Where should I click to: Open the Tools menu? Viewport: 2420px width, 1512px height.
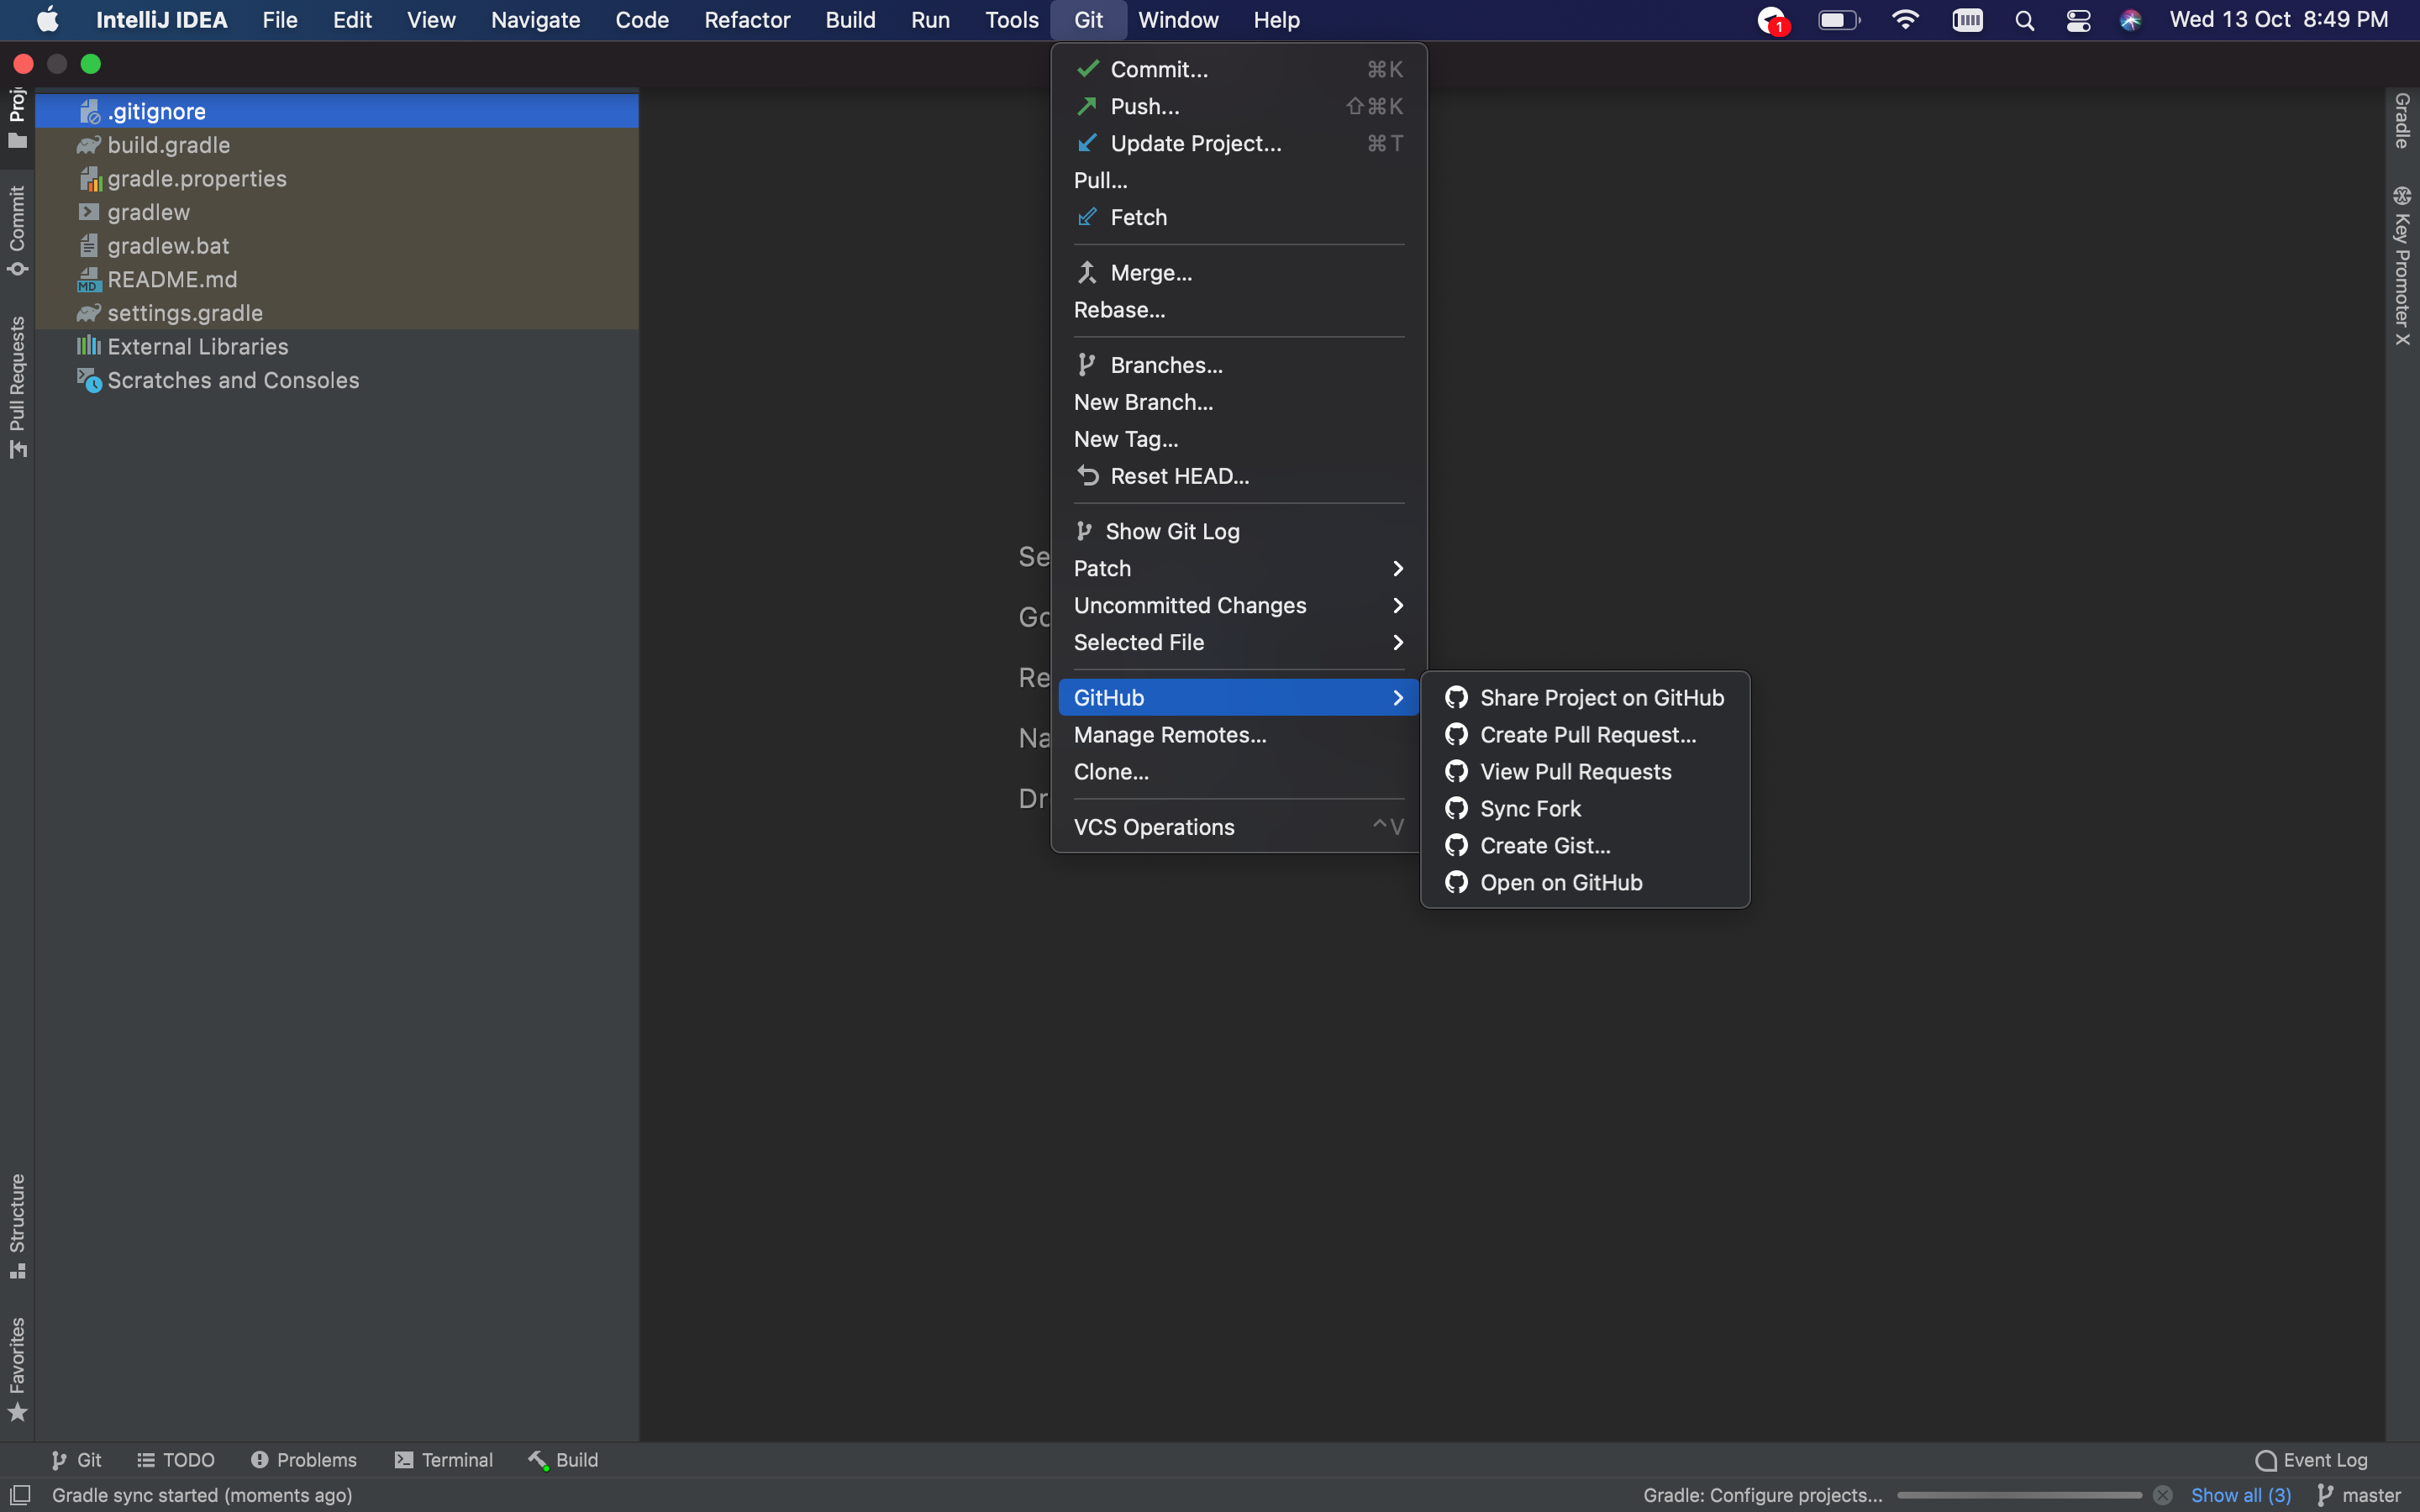pos(1012,20)
